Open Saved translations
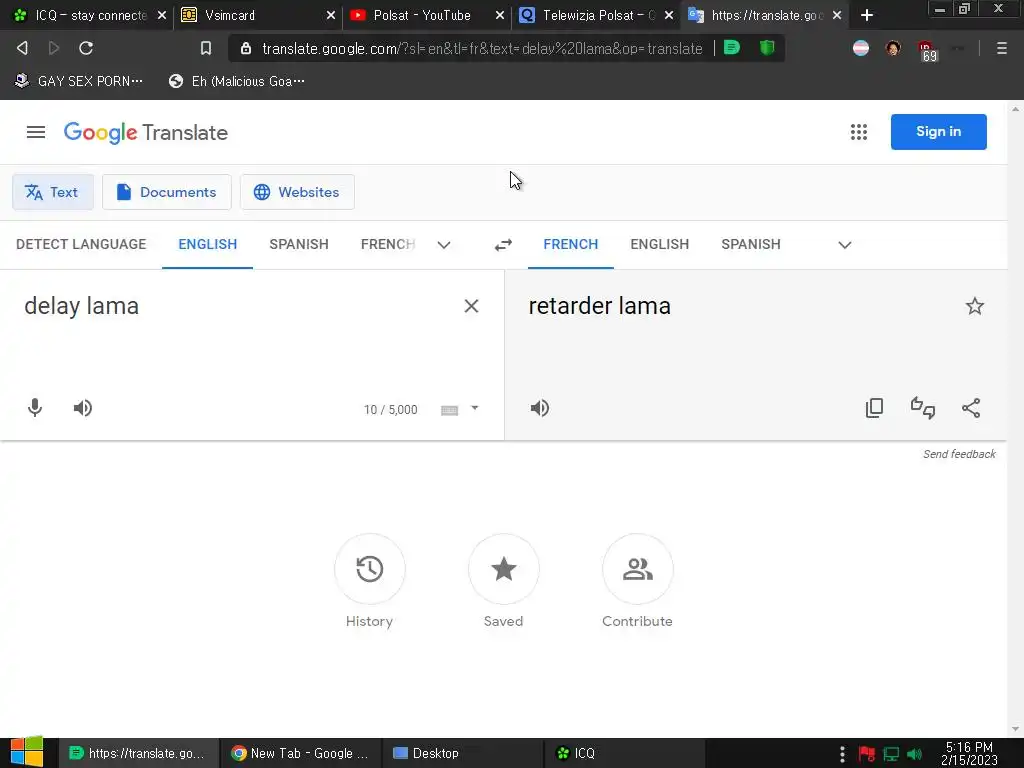The height and width of the screenshot is (768, 1024). (504, 581)
